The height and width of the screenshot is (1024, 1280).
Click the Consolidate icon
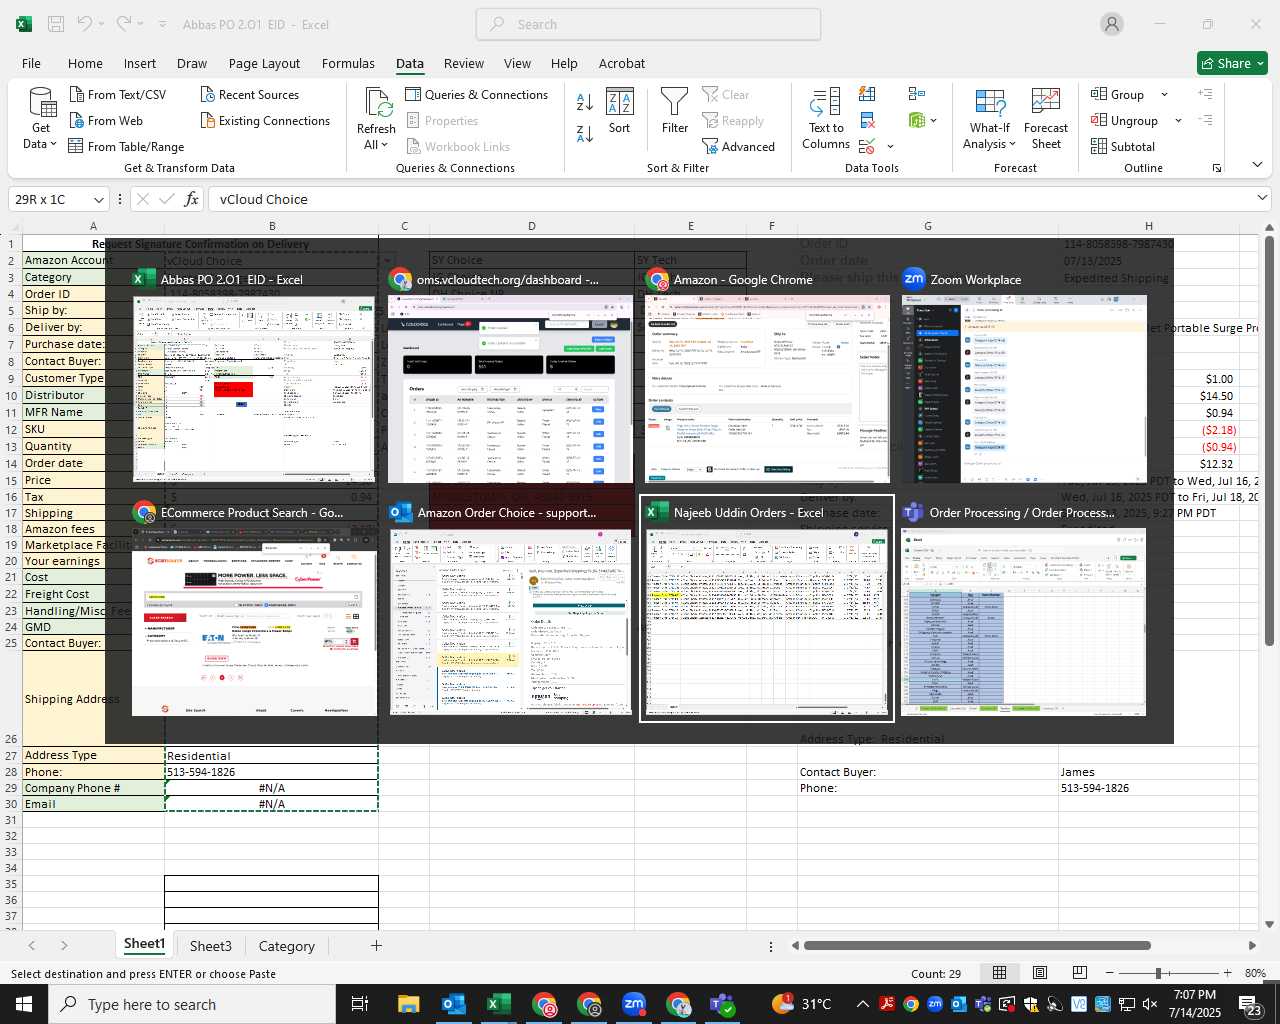tap(916, 94)
